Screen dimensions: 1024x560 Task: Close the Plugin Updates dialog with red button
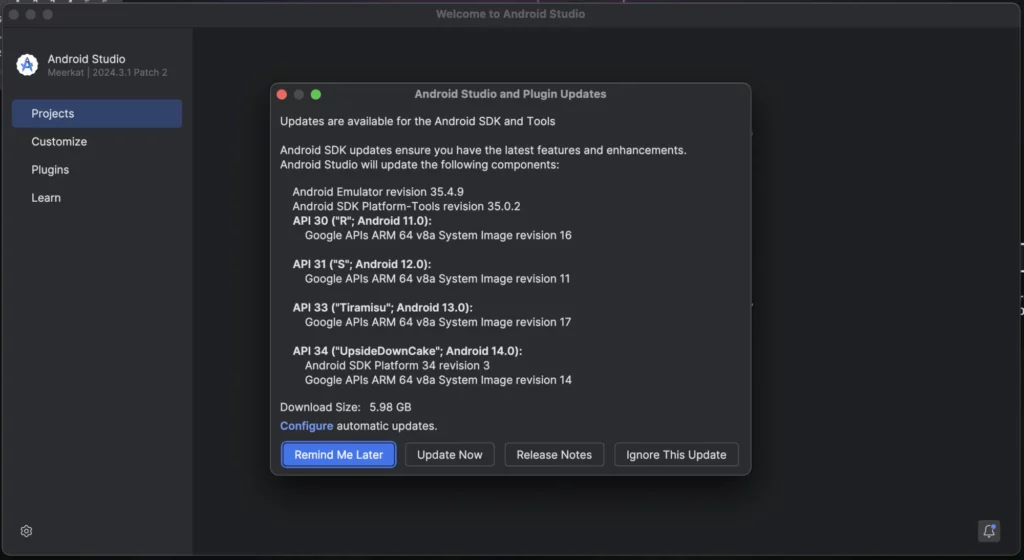[x=282, y=95]
